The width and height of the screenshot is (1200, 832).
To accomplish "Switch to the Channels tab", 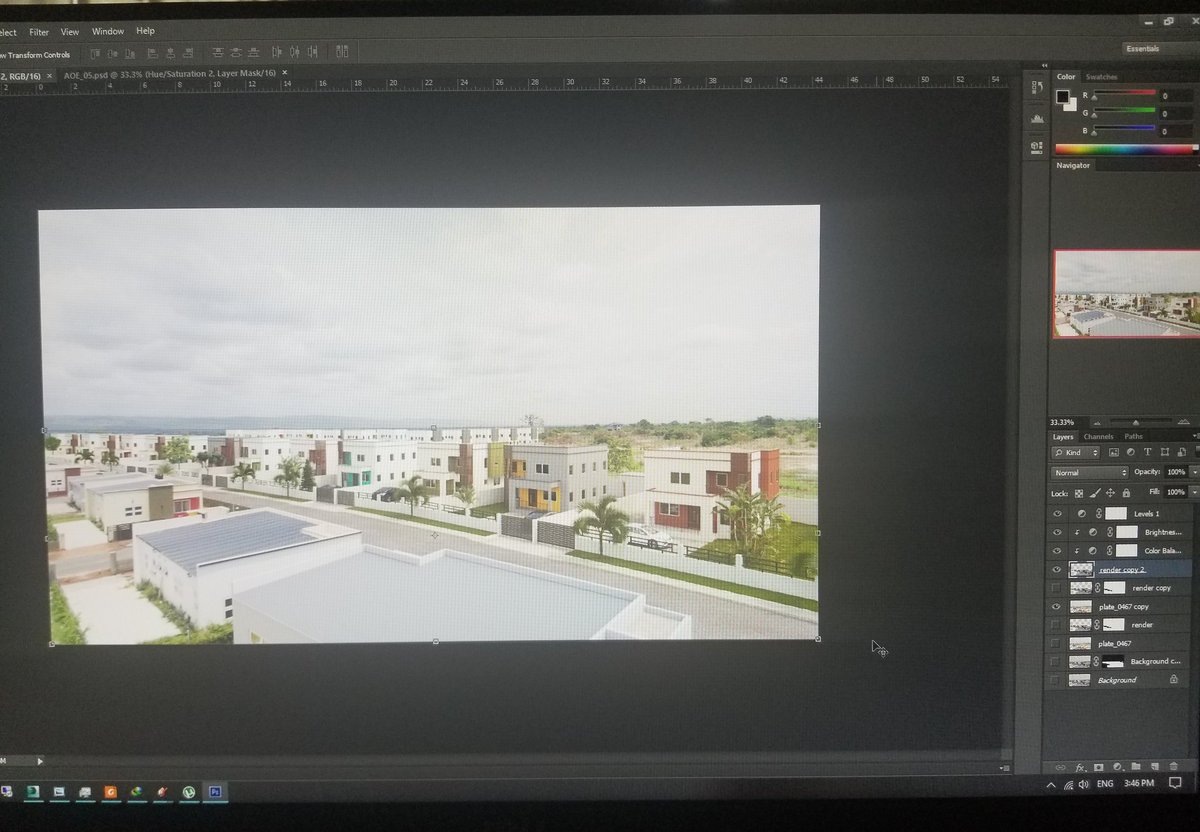I will click(1098, 436).
